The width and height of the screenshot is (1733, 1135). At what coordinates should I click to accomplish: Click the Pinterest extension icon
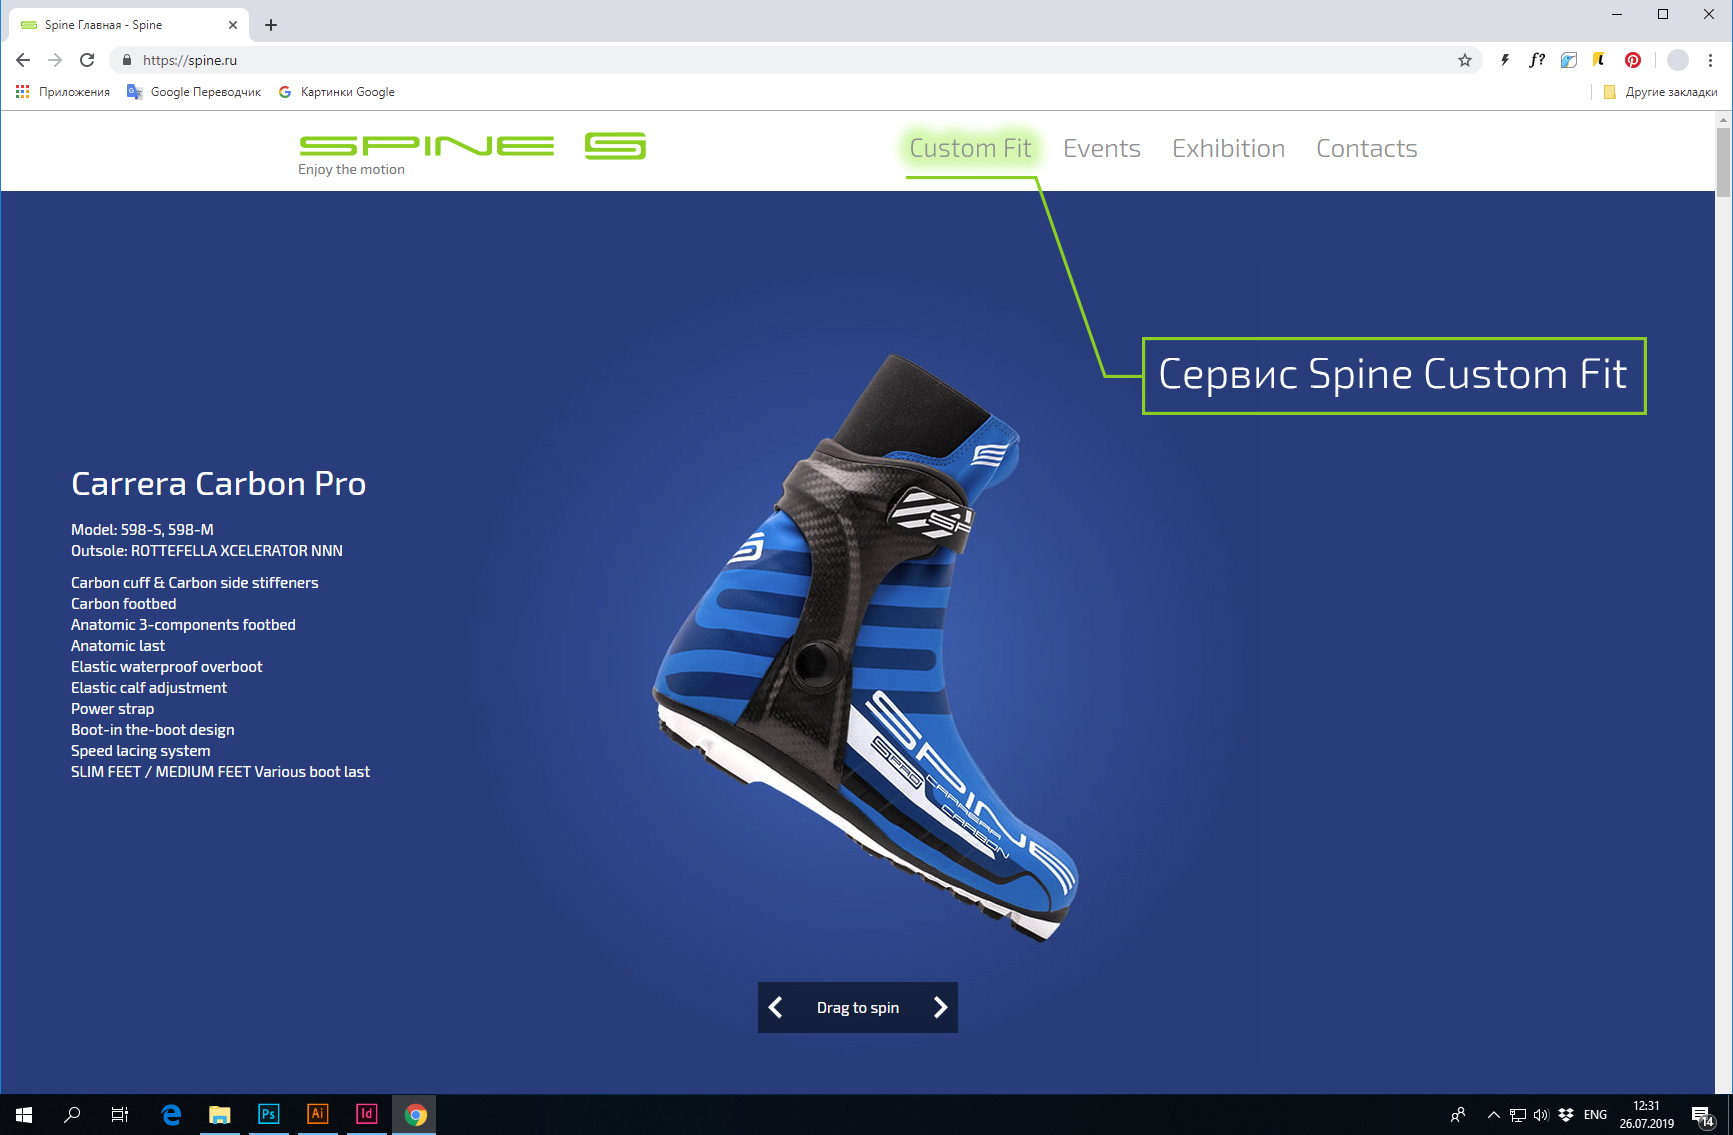tap(1633, 60)
